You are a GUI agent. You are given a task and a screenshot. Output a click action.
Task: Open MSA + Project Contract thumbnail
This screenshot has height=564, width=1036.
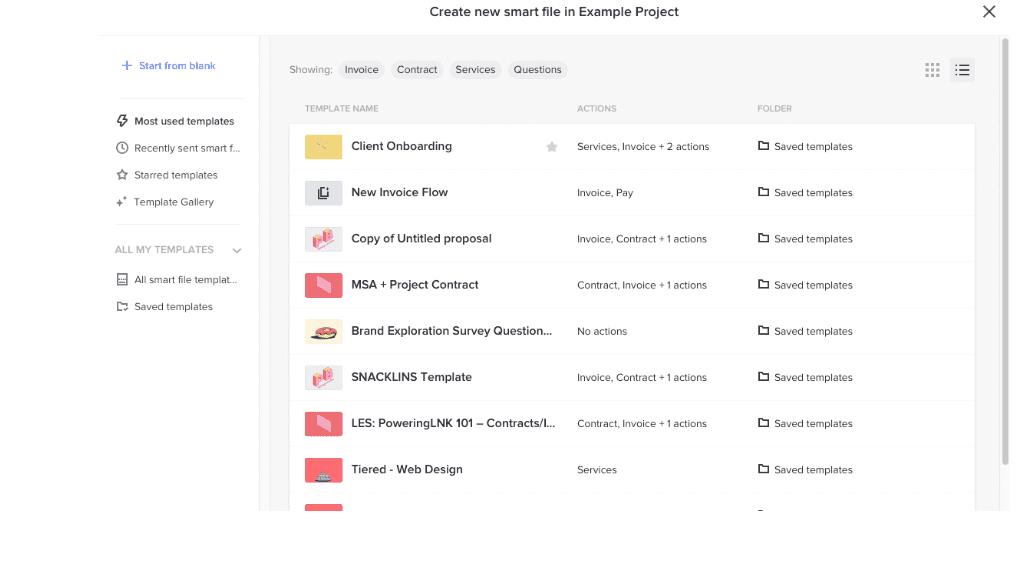pos(324,285)
